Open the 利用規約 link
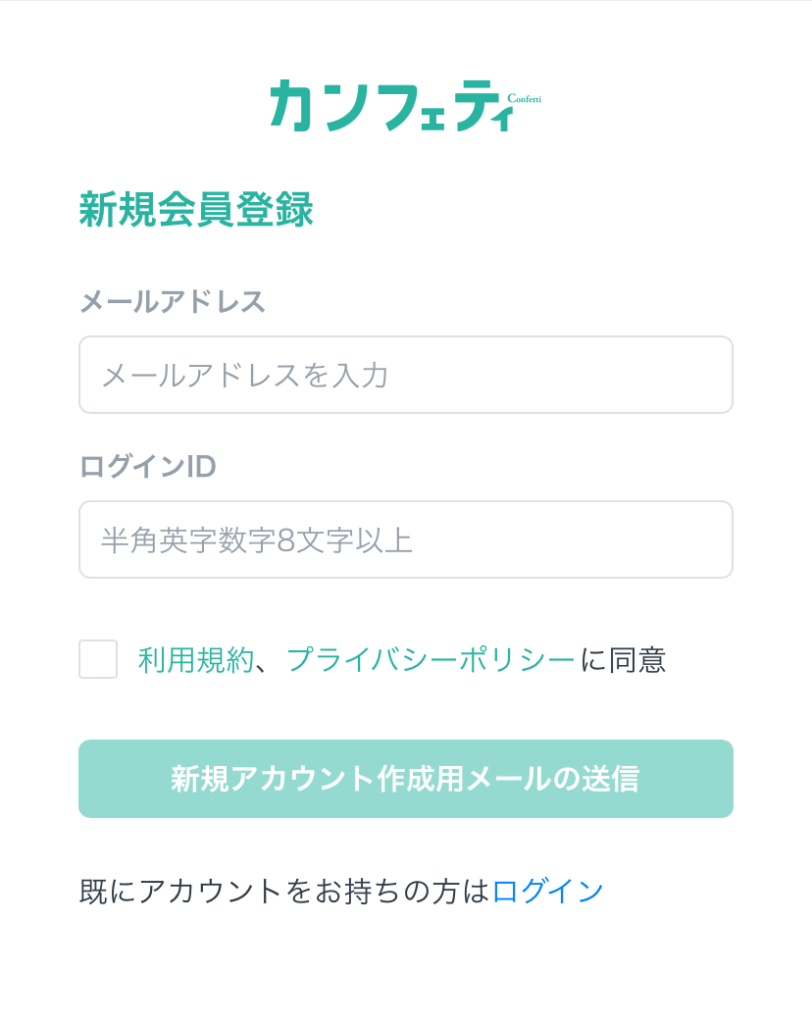 pyautogui.click(x=195, y=660)
